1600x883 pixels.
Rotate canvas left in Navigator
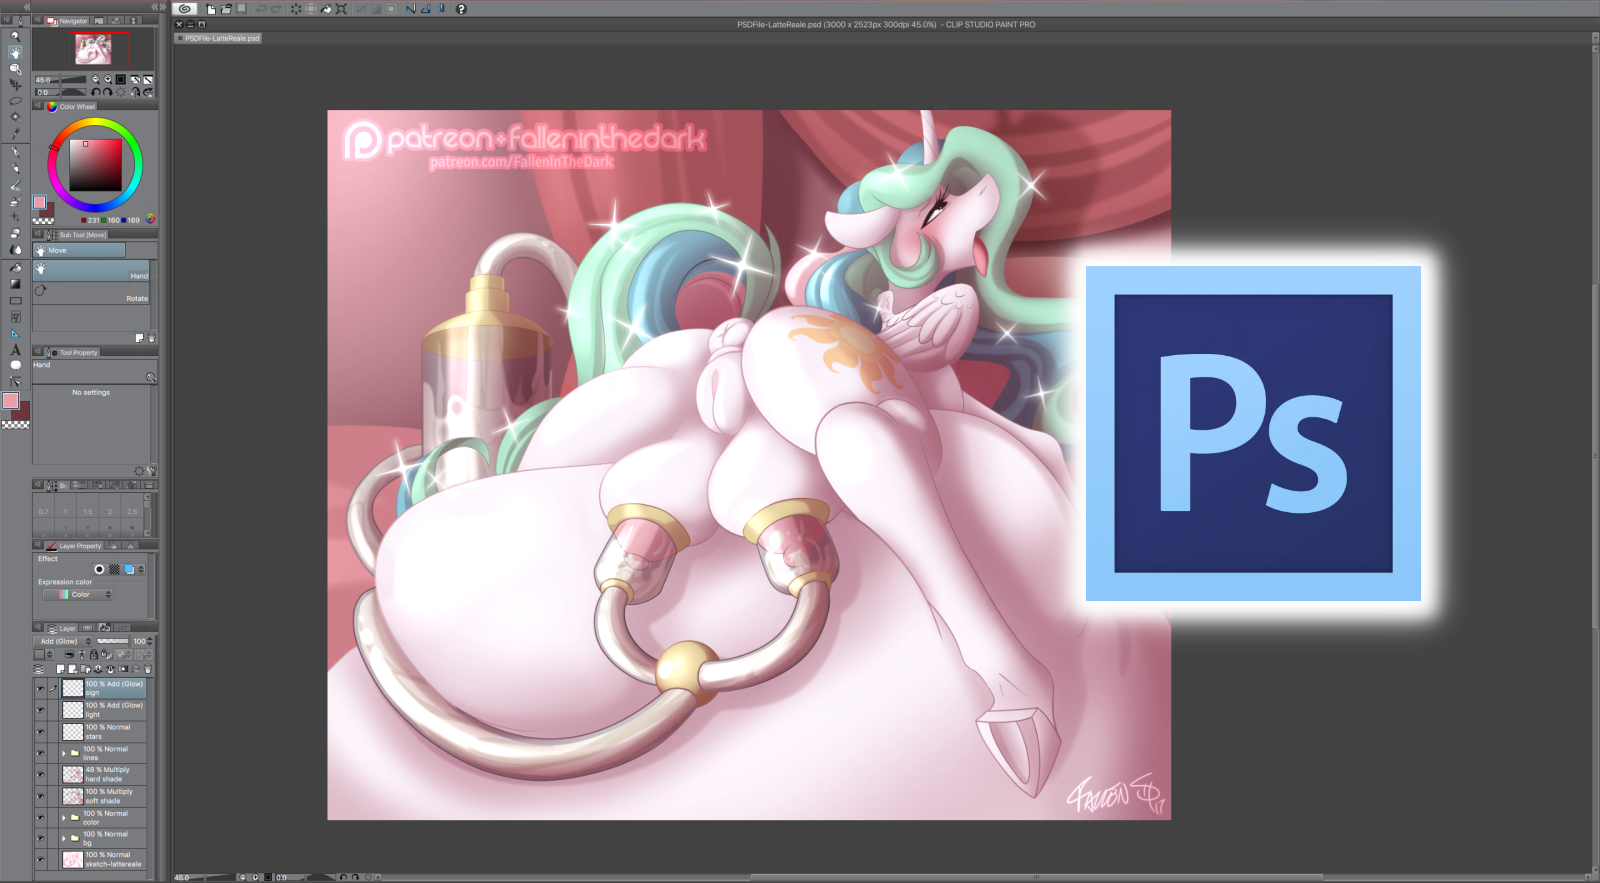pyautogui.click(x=96, y=92)
